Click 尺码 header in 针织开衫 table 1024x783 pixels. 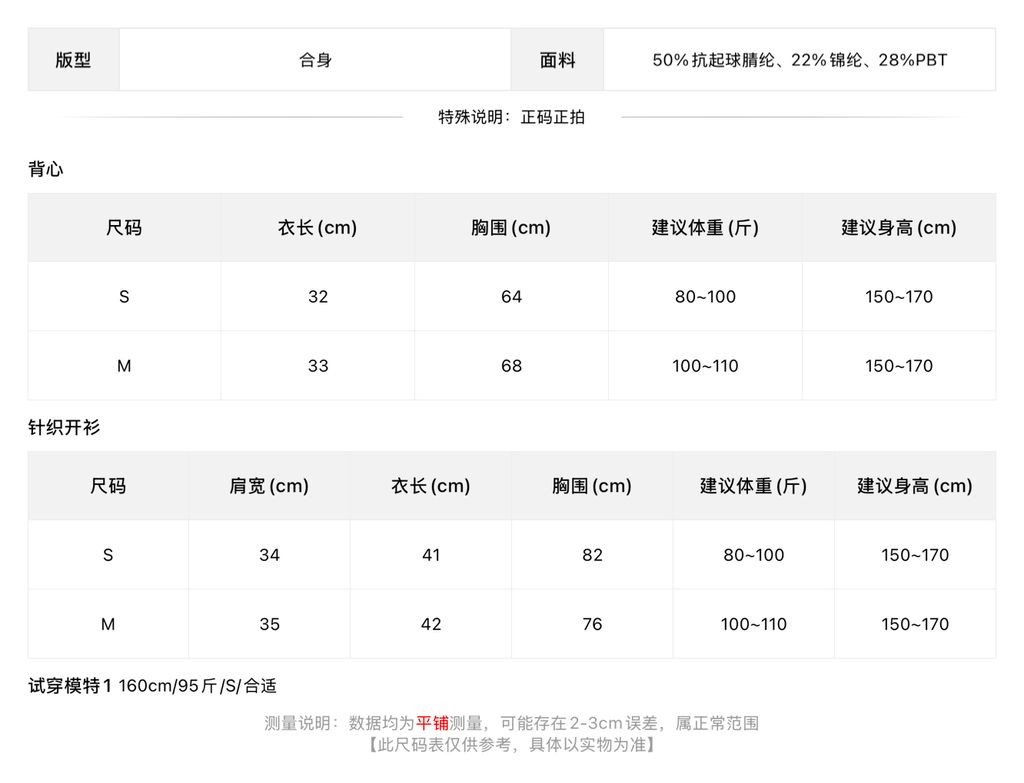click(108, 486)
